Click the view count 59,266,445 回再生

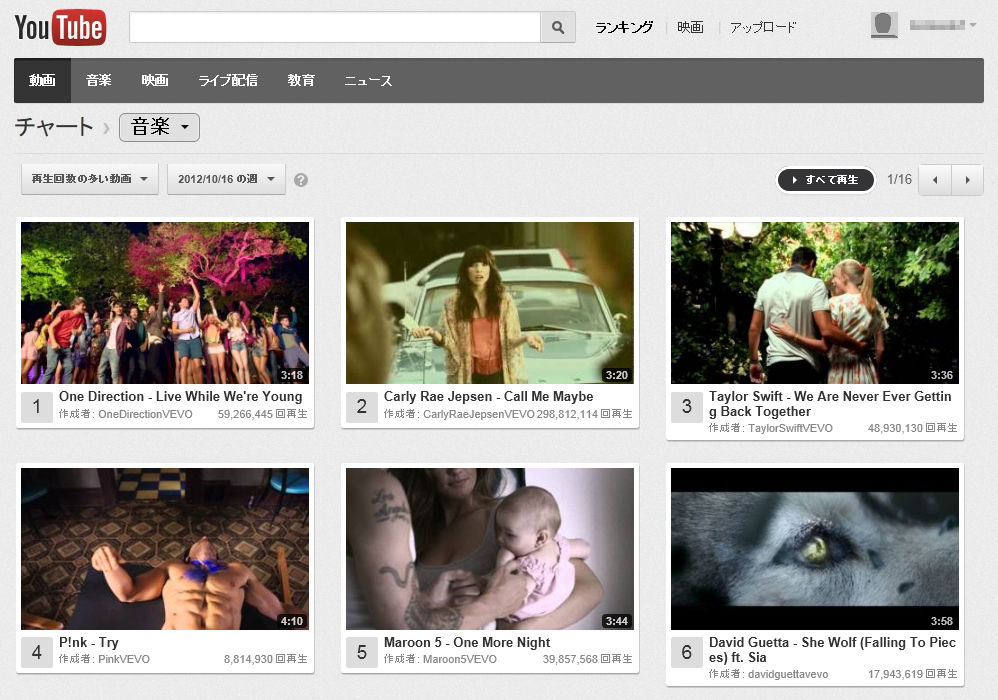click(262, 414)
